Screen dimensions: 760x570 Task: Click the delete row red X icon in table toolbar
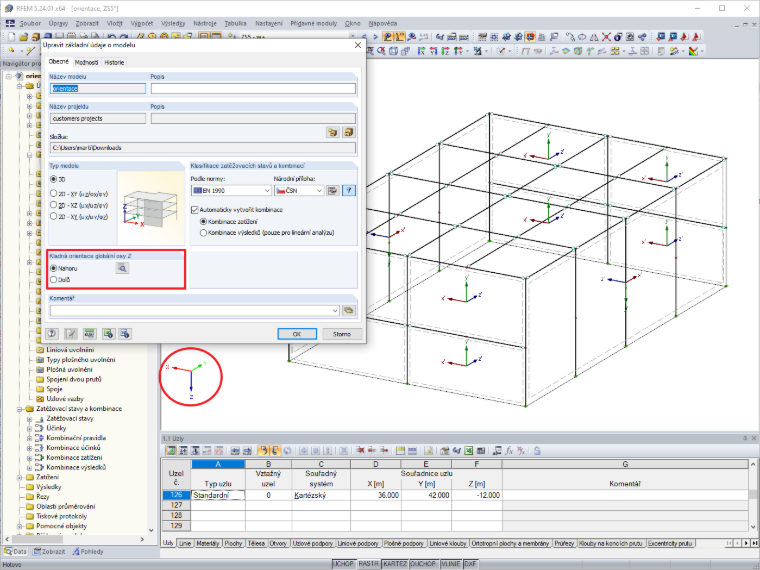click(360, 451)
